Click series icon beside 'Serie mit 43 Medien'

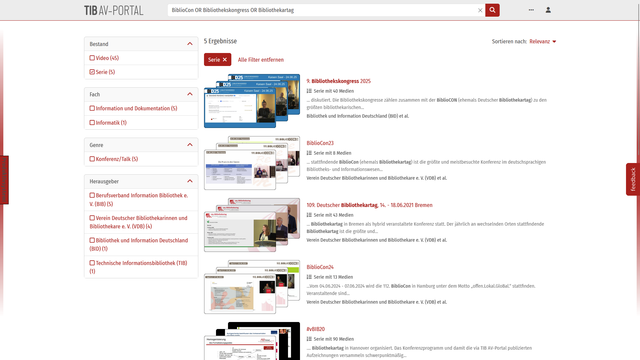click(x=309, y=215)
